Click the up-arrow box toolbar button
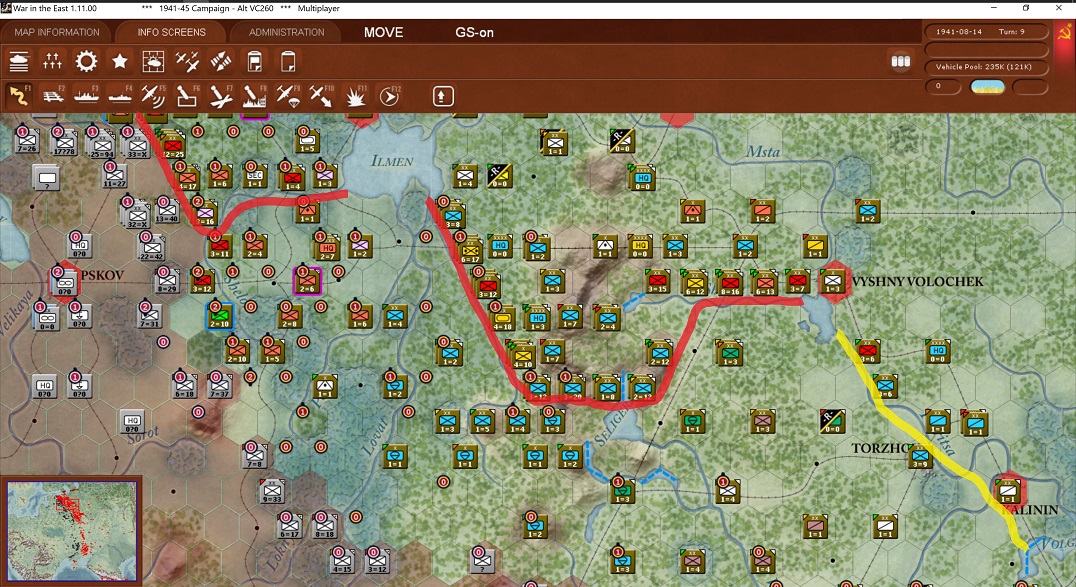 point(443,96)
